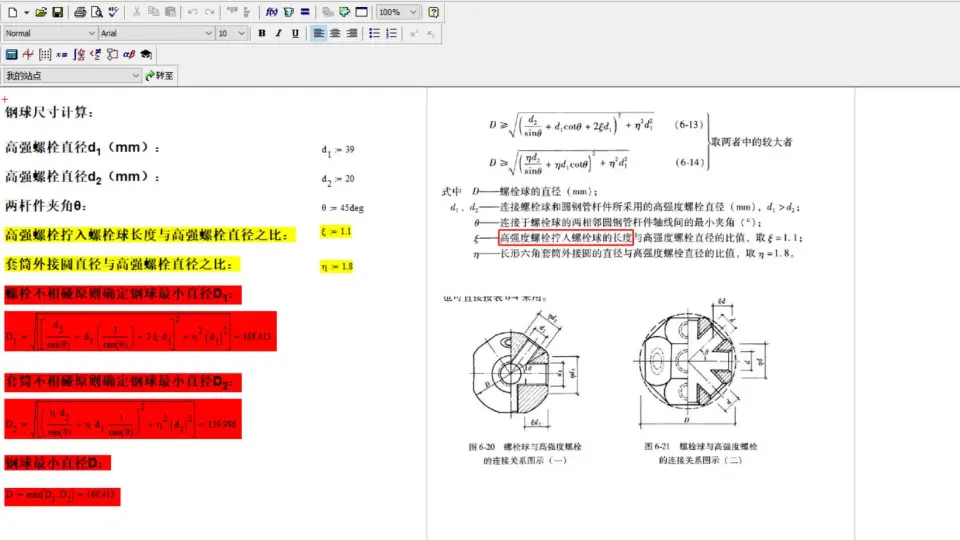Open the Symbolic keyword palette graduation cap
This screenshot has width=960, height=540.
[146, 54]
